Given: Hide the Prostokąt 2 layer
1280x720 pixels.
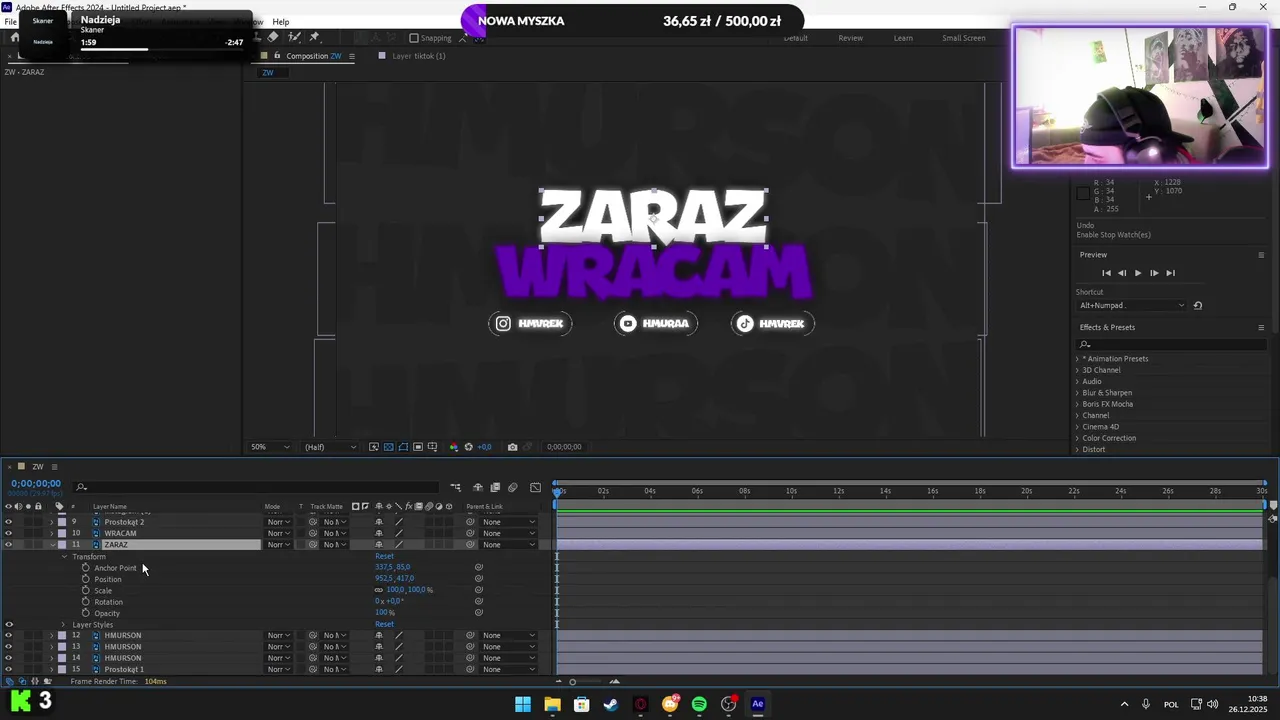Looking at the screenshot, I should (9, 522).
